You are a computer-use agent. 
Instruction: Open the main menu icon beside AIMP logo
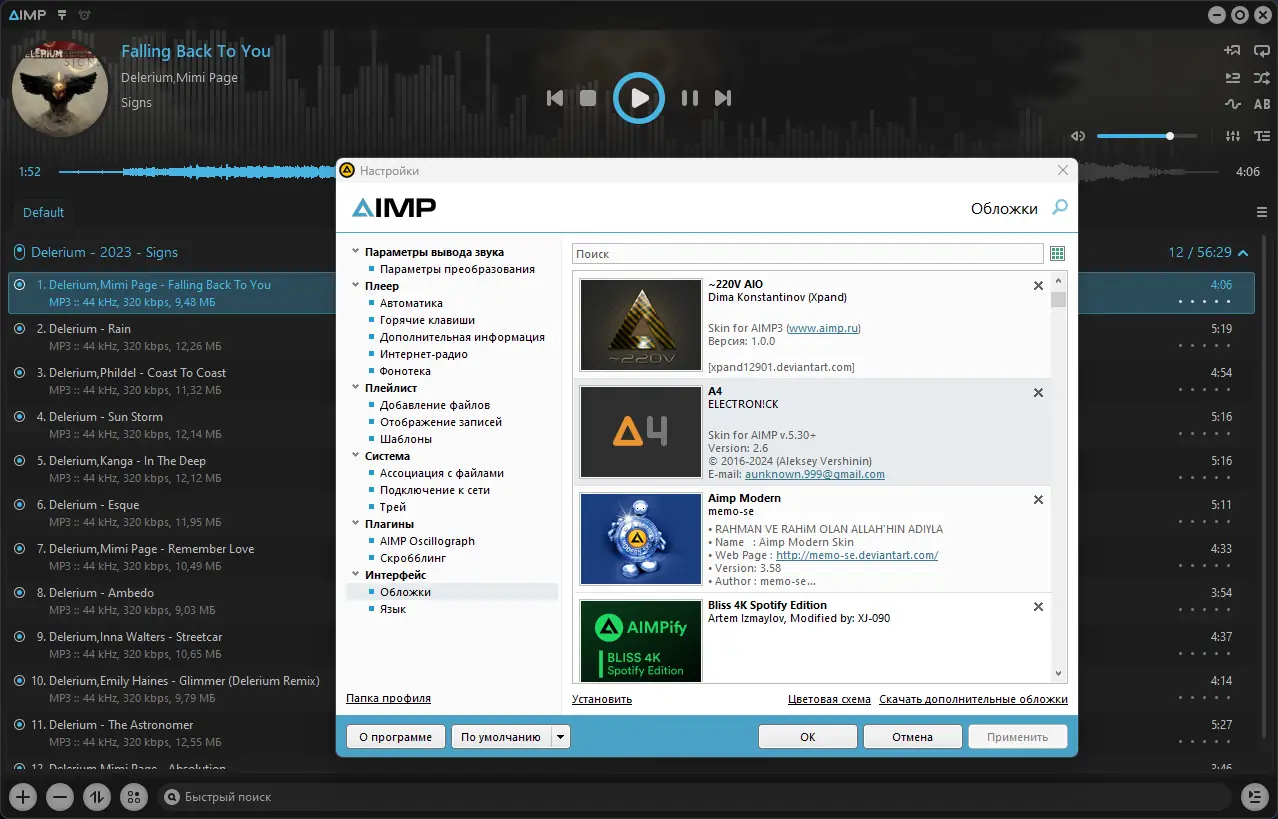pyautogui.click(x=62, y=15)
